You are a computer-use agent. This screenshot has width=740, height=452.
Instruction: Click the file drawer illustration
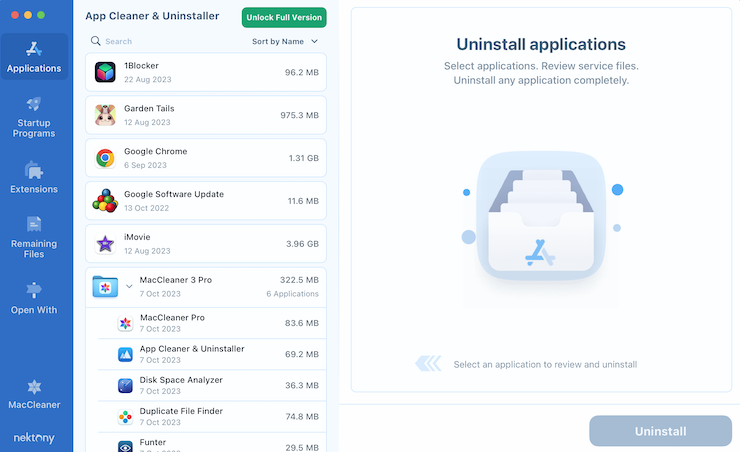pyautogui.click(x=541, y=216)
